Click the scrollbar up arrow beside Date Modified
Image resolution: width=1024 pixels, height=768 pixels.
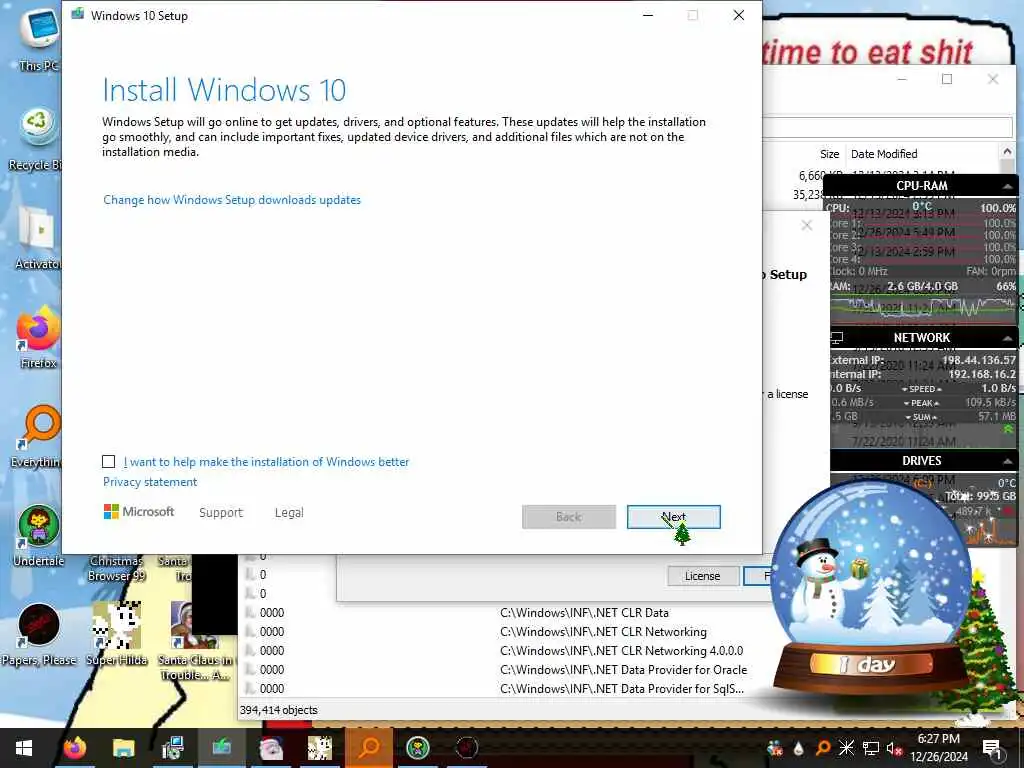[1007, 152]
